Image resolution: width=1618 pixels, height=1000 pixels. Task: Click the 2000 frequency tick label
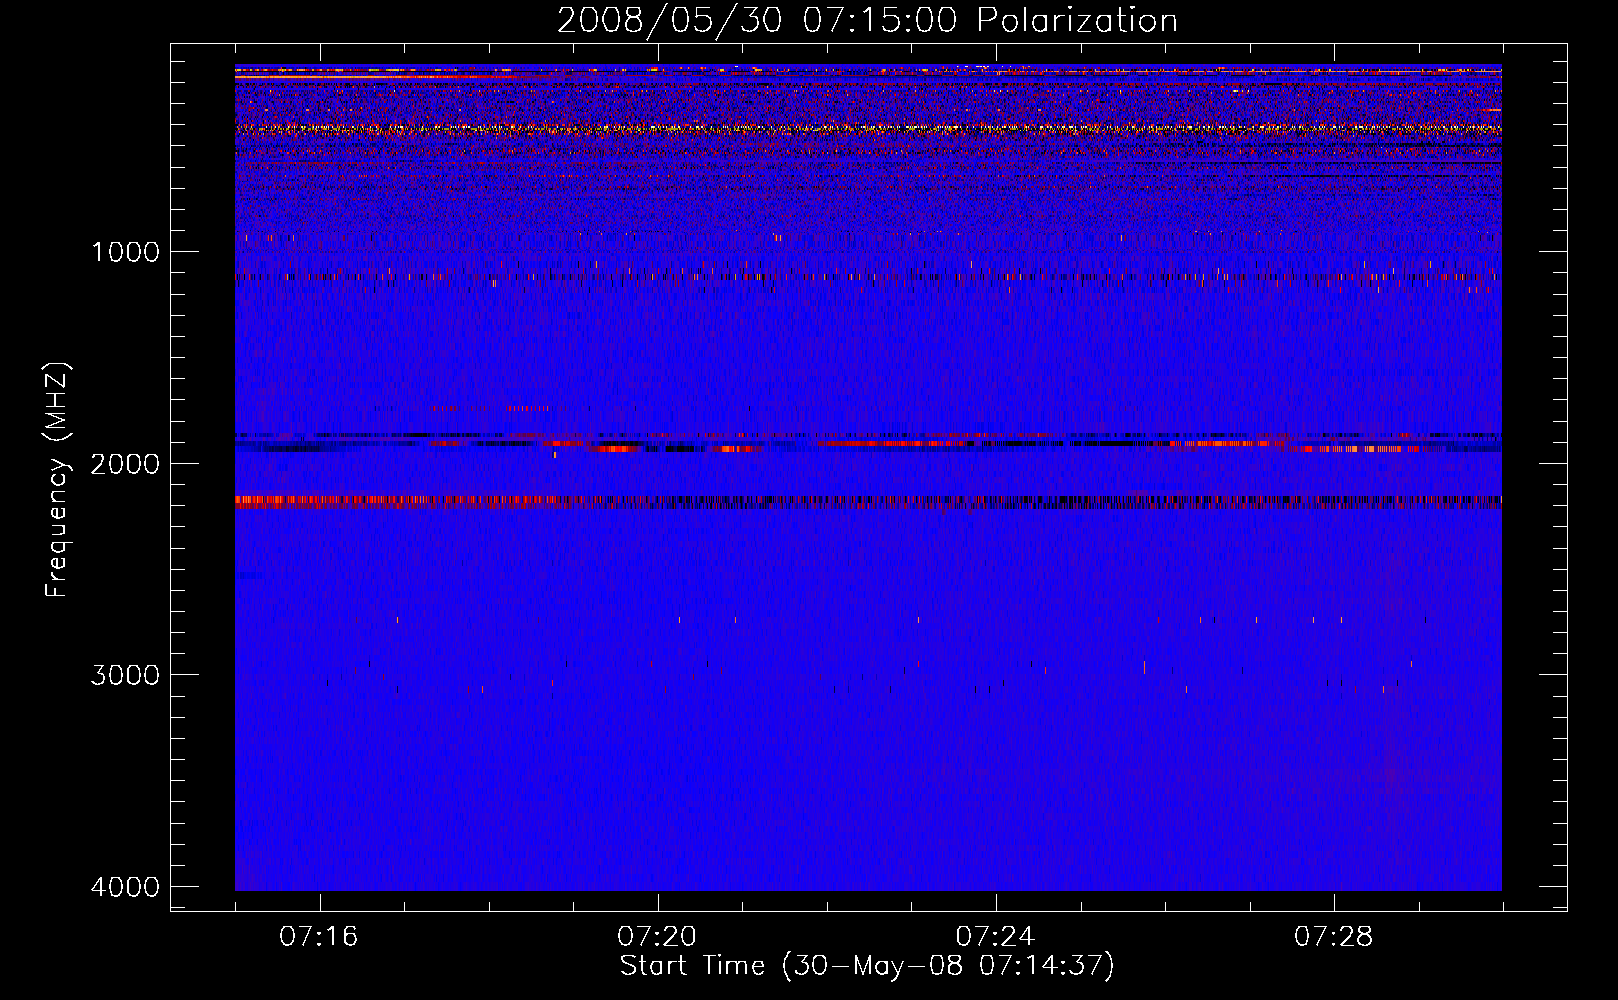tap(126, 464)
